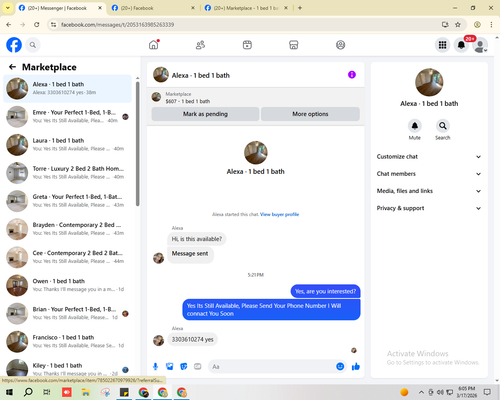Click the conversation list scrollbar

(x=138, y=143)
